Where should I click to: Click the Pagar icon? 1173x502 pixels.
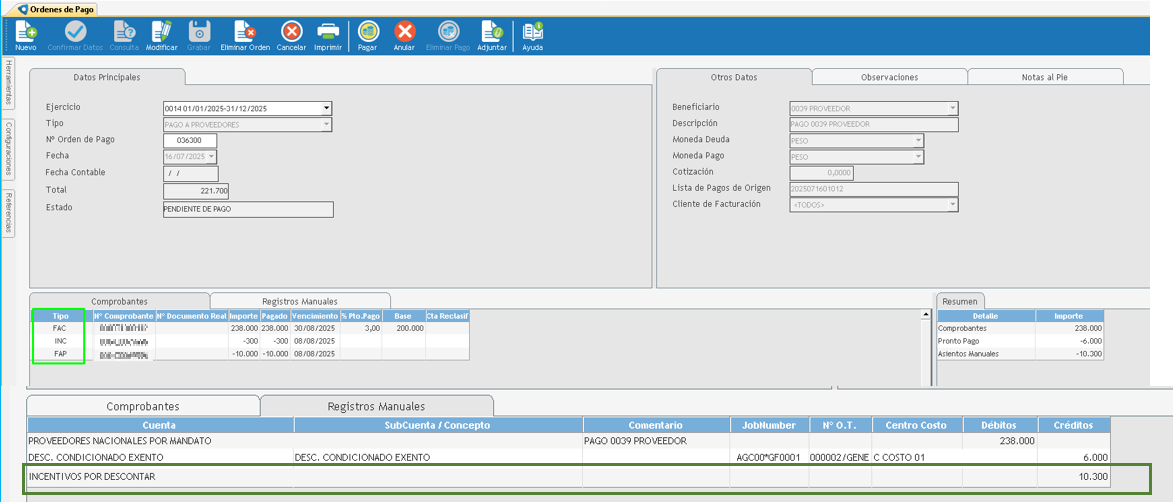368,32
